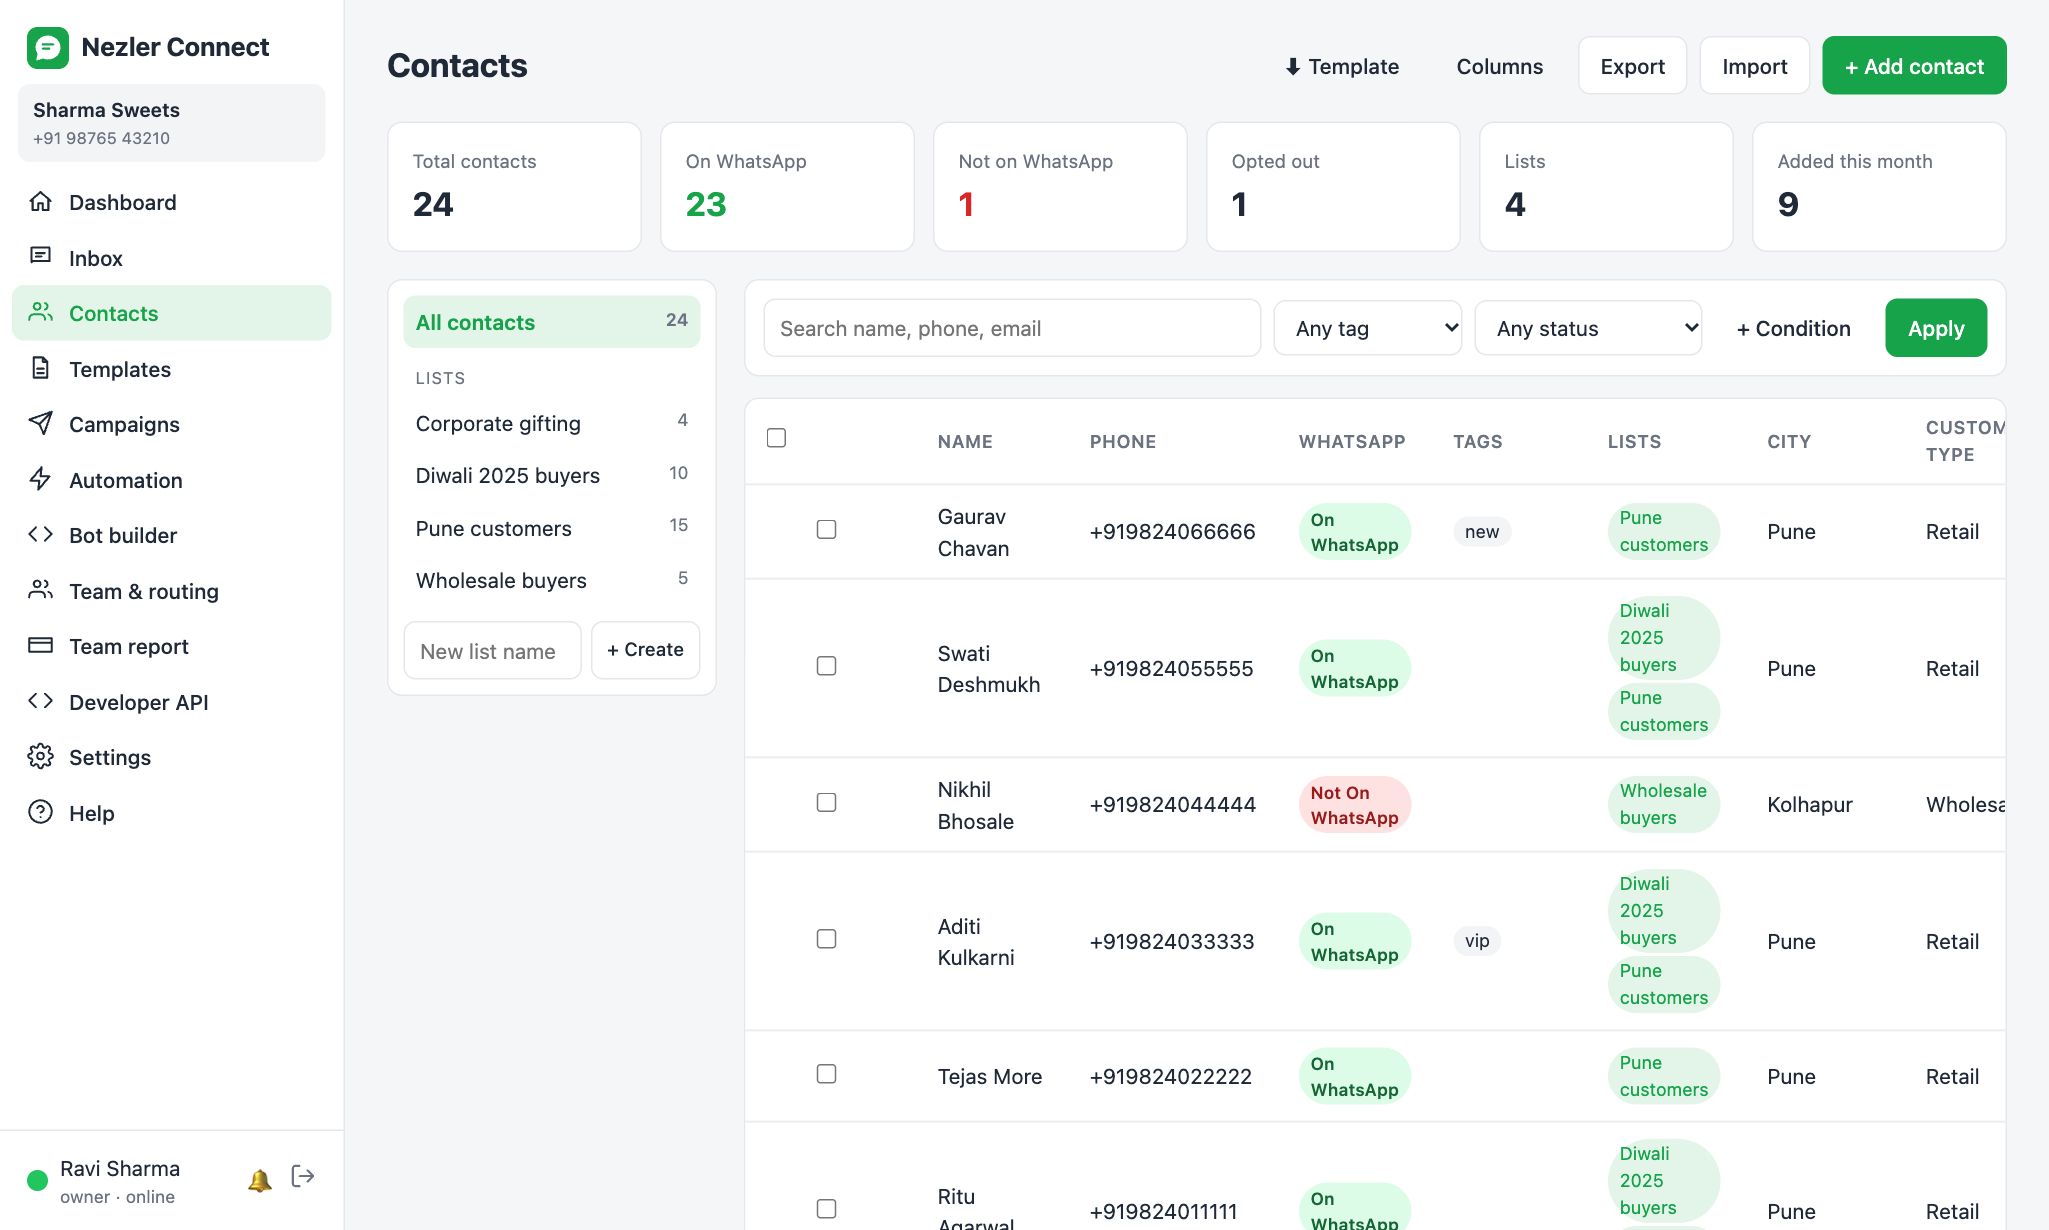Image resolution: width=2049 pixels, height=1230 pixels.
Task: Click the notification bell icon
Action: pos(259,1180)
